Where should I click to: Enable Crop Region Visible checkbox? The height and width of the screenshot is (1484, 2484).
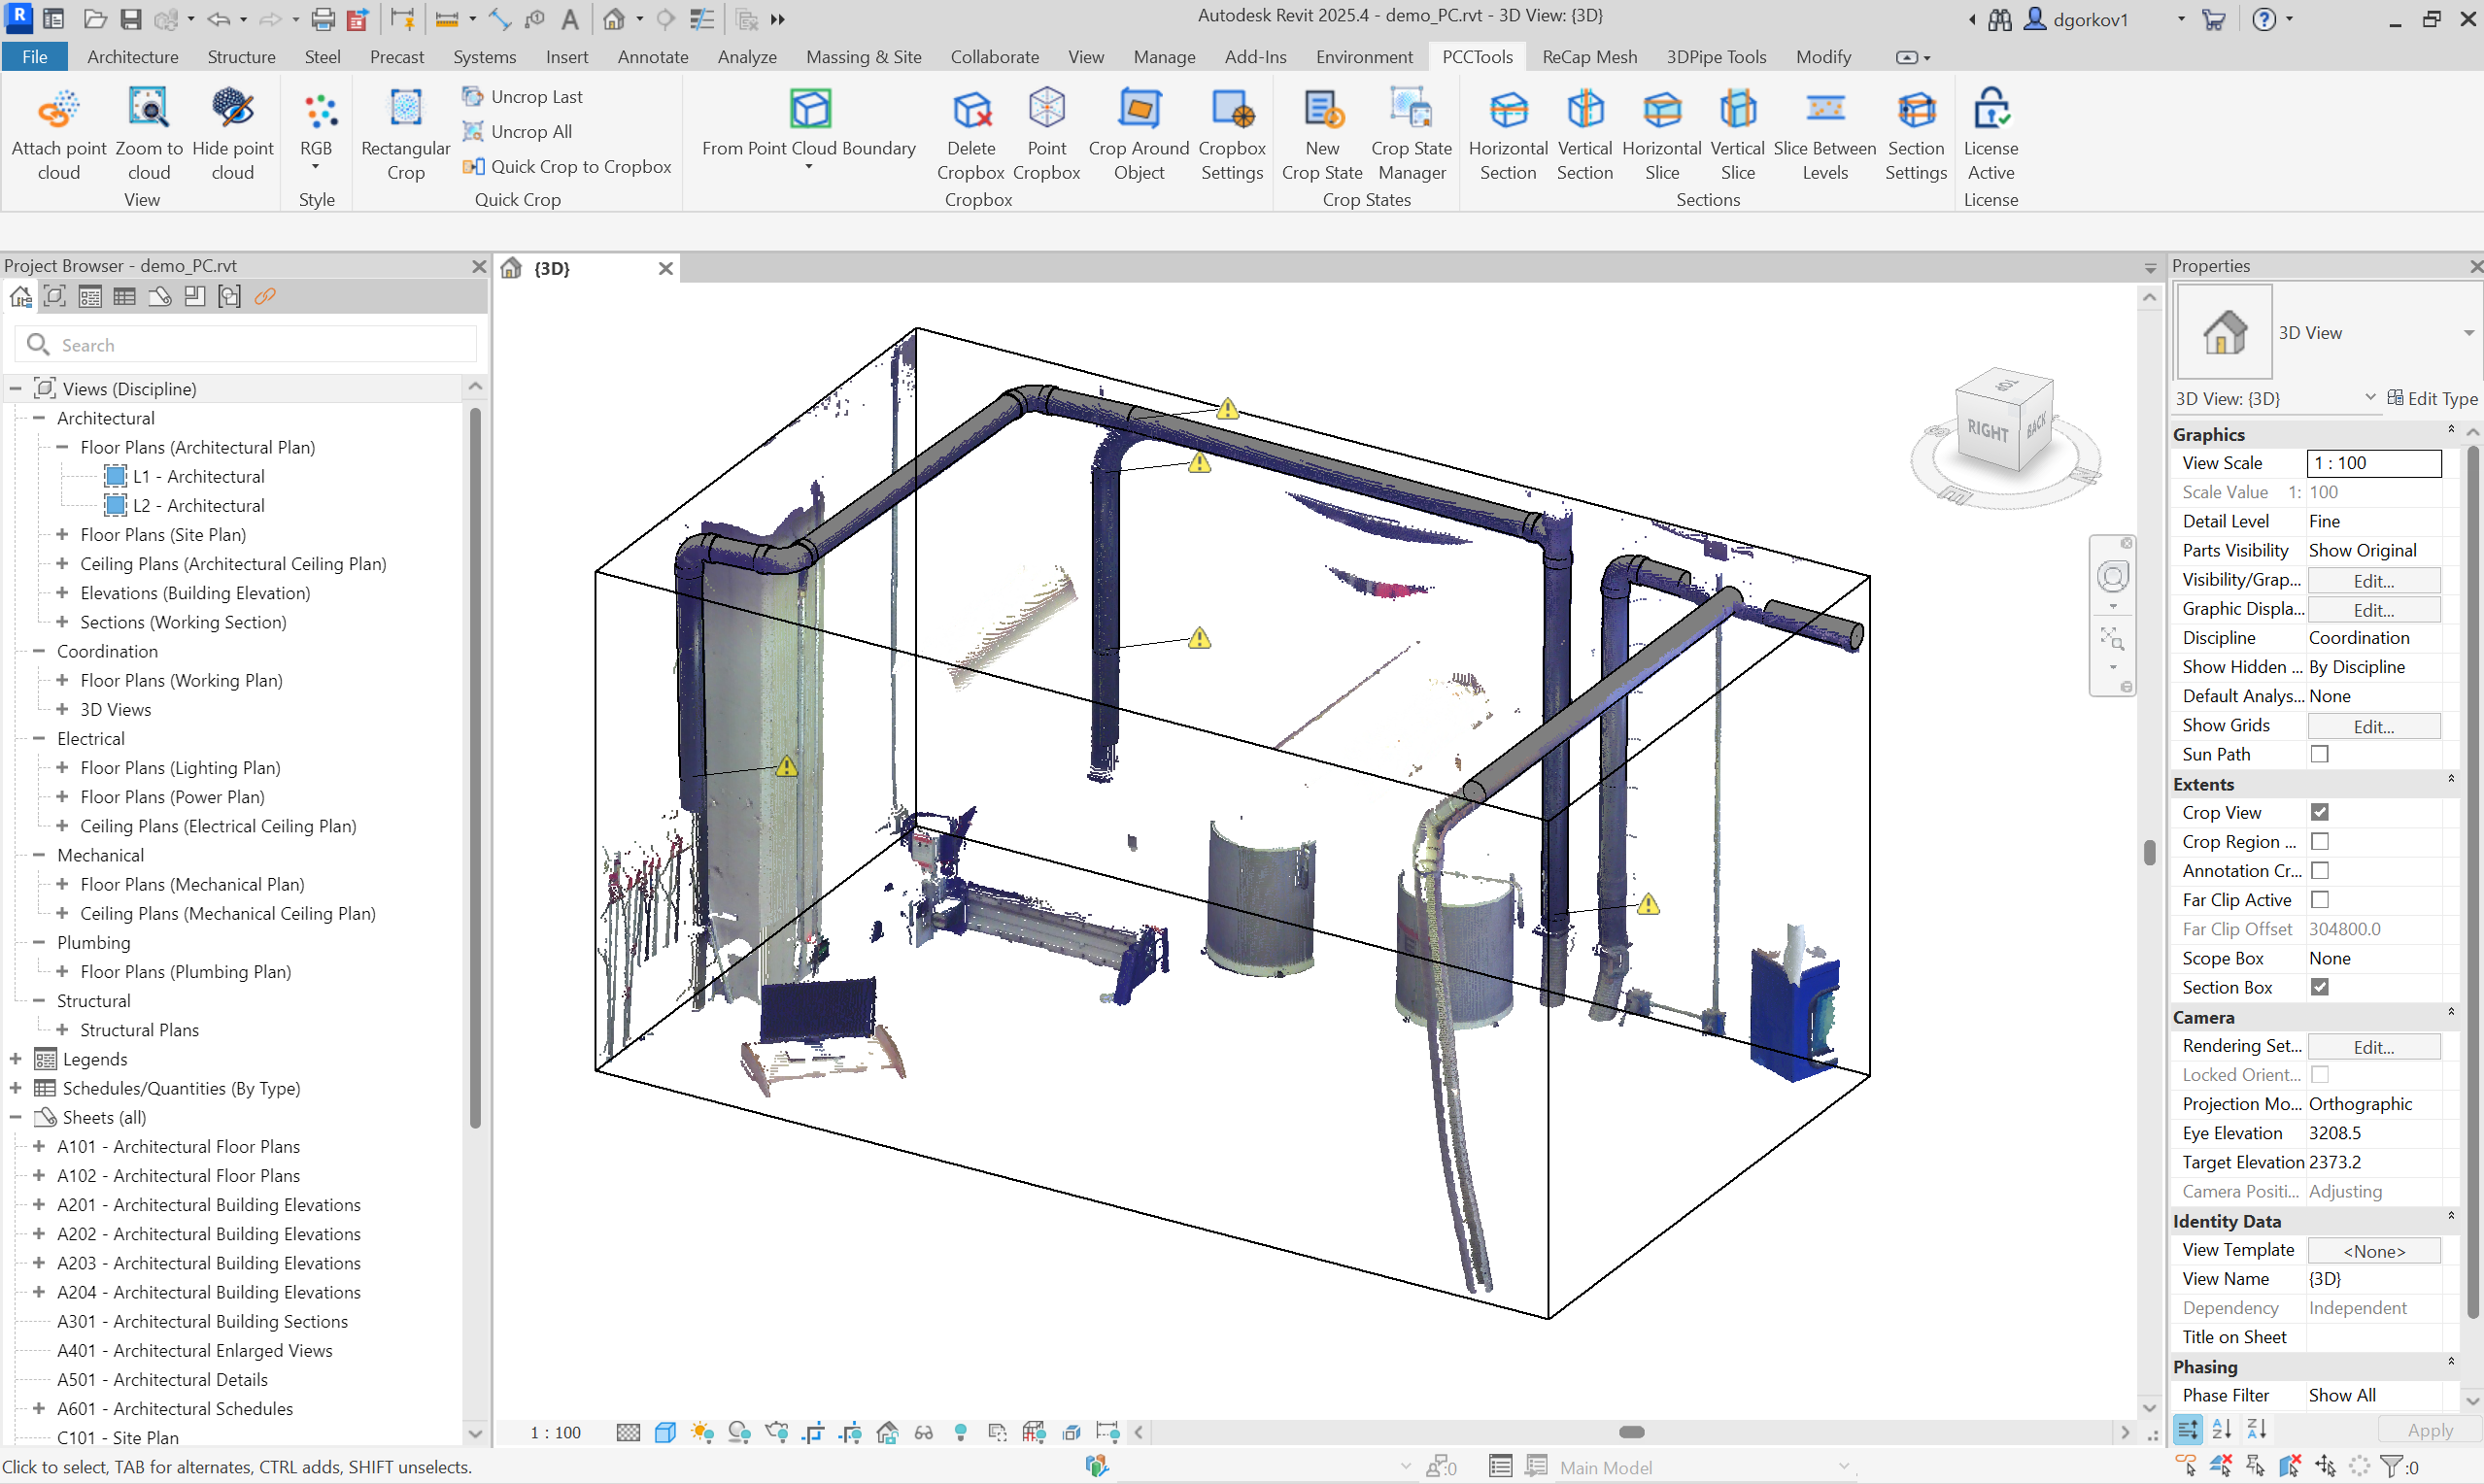tap(2319, 841)
